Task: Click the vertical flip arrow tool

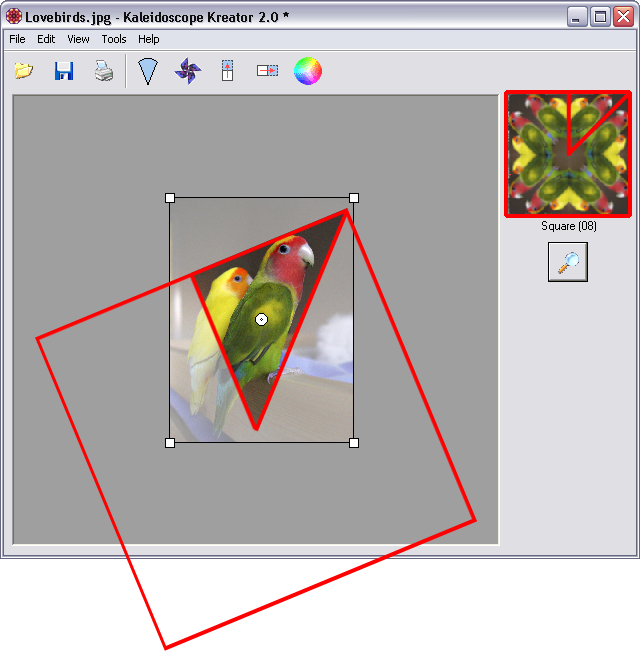Action: (227, 71)
